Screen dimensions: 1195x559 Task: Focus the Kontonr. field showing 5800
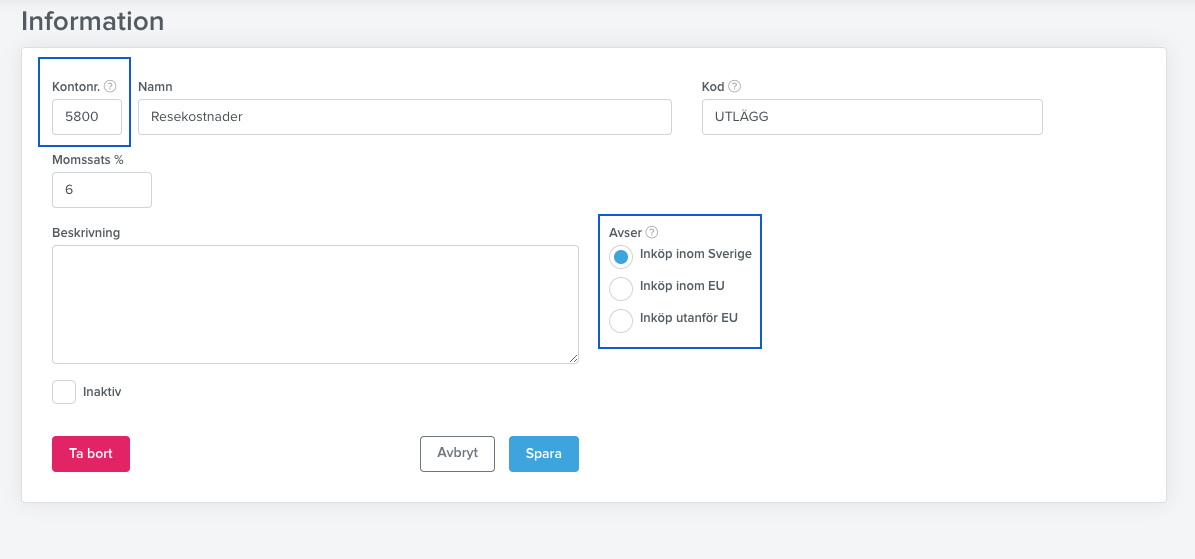pyautogui.click(x=87, y=117)
